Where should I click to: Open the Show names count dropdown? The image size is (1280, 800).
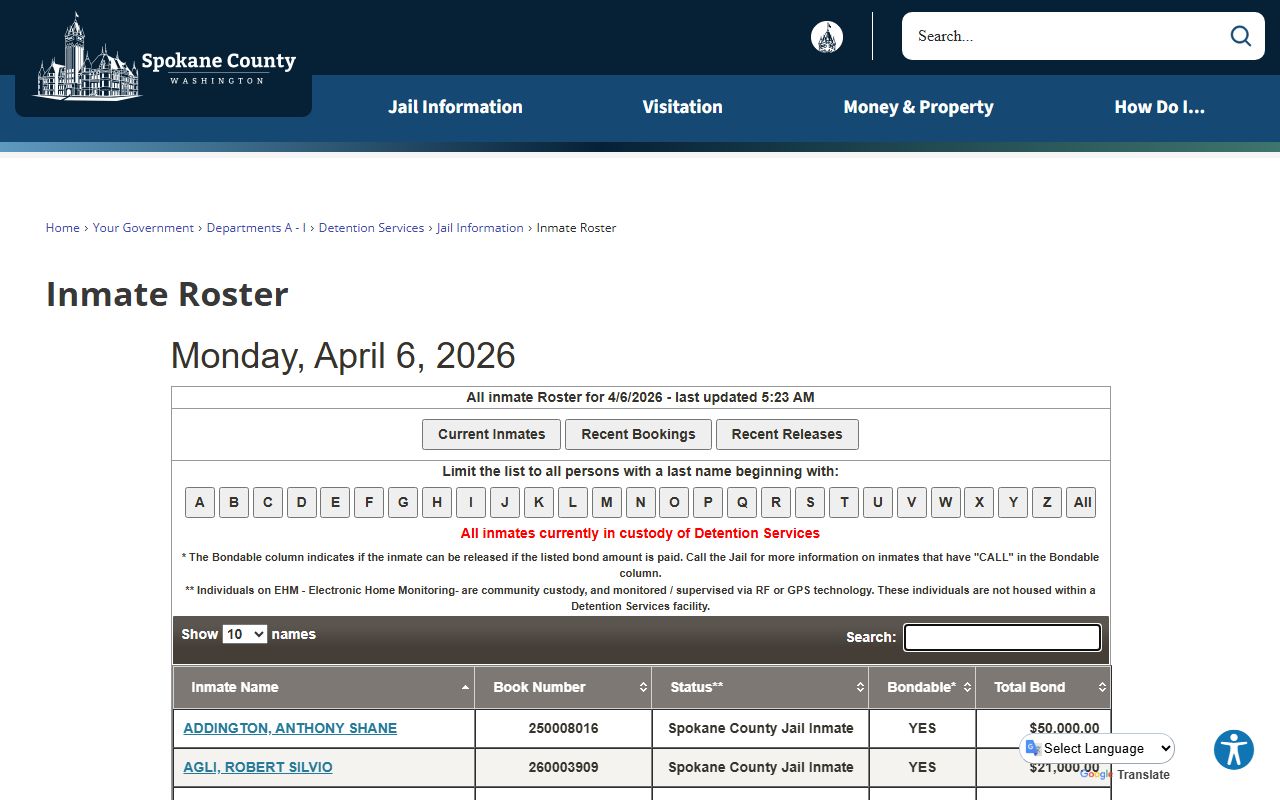click(244, 634)
